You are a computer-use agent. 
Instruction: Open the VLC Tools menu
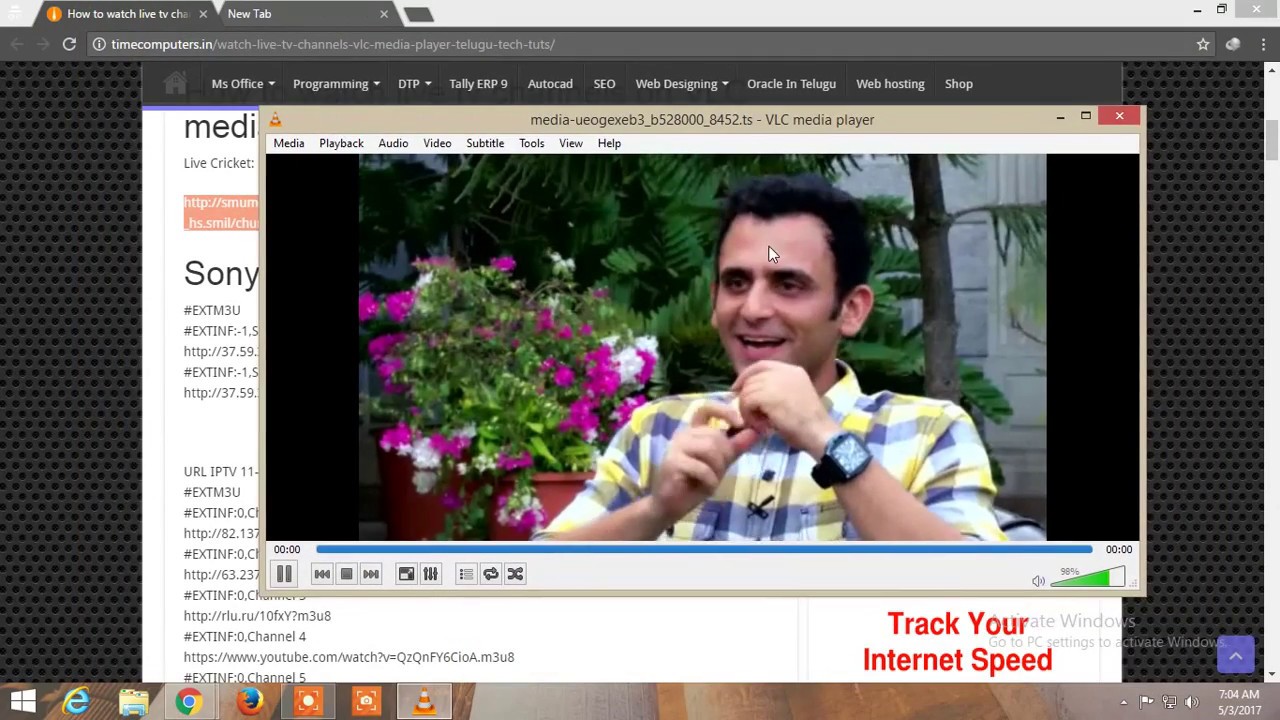pyautogui.click(x=531, y=143)
